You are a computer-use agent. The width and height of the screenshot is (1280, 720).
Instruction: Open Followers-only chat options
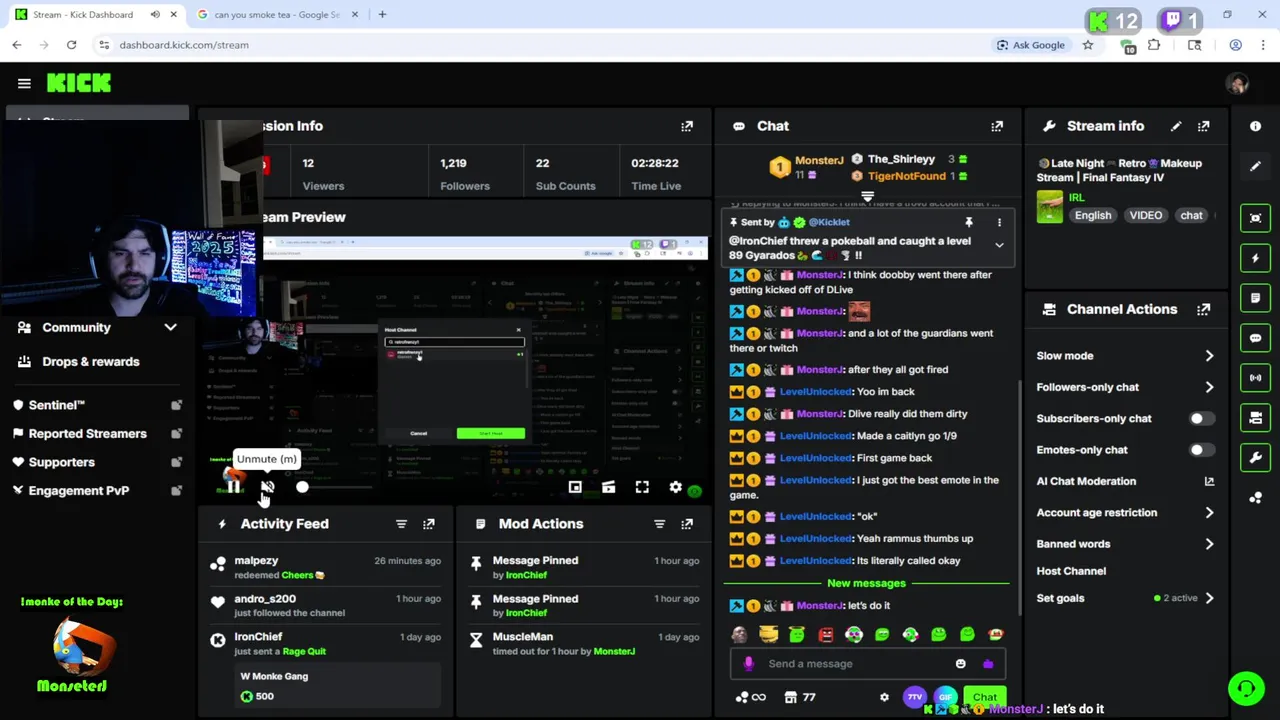[1125, 387]
